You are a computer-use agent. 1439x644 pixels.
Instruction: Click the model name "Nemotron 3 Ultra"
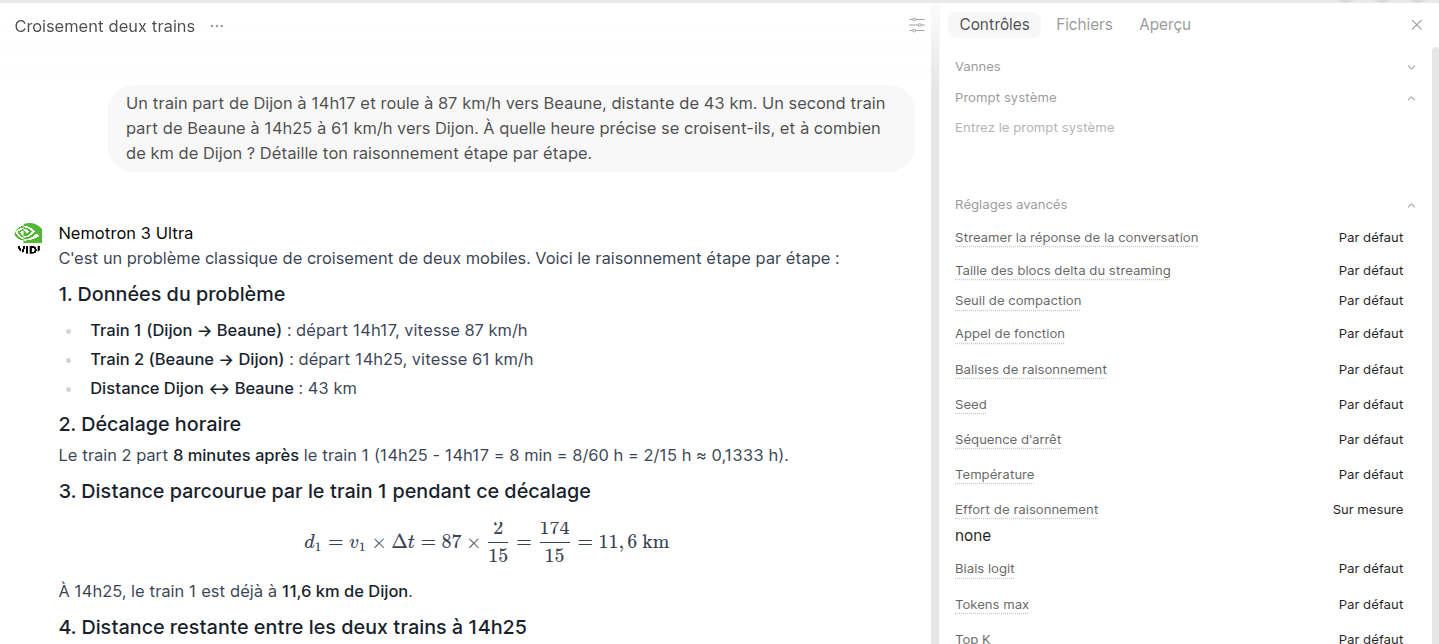(x=126, y=233)
